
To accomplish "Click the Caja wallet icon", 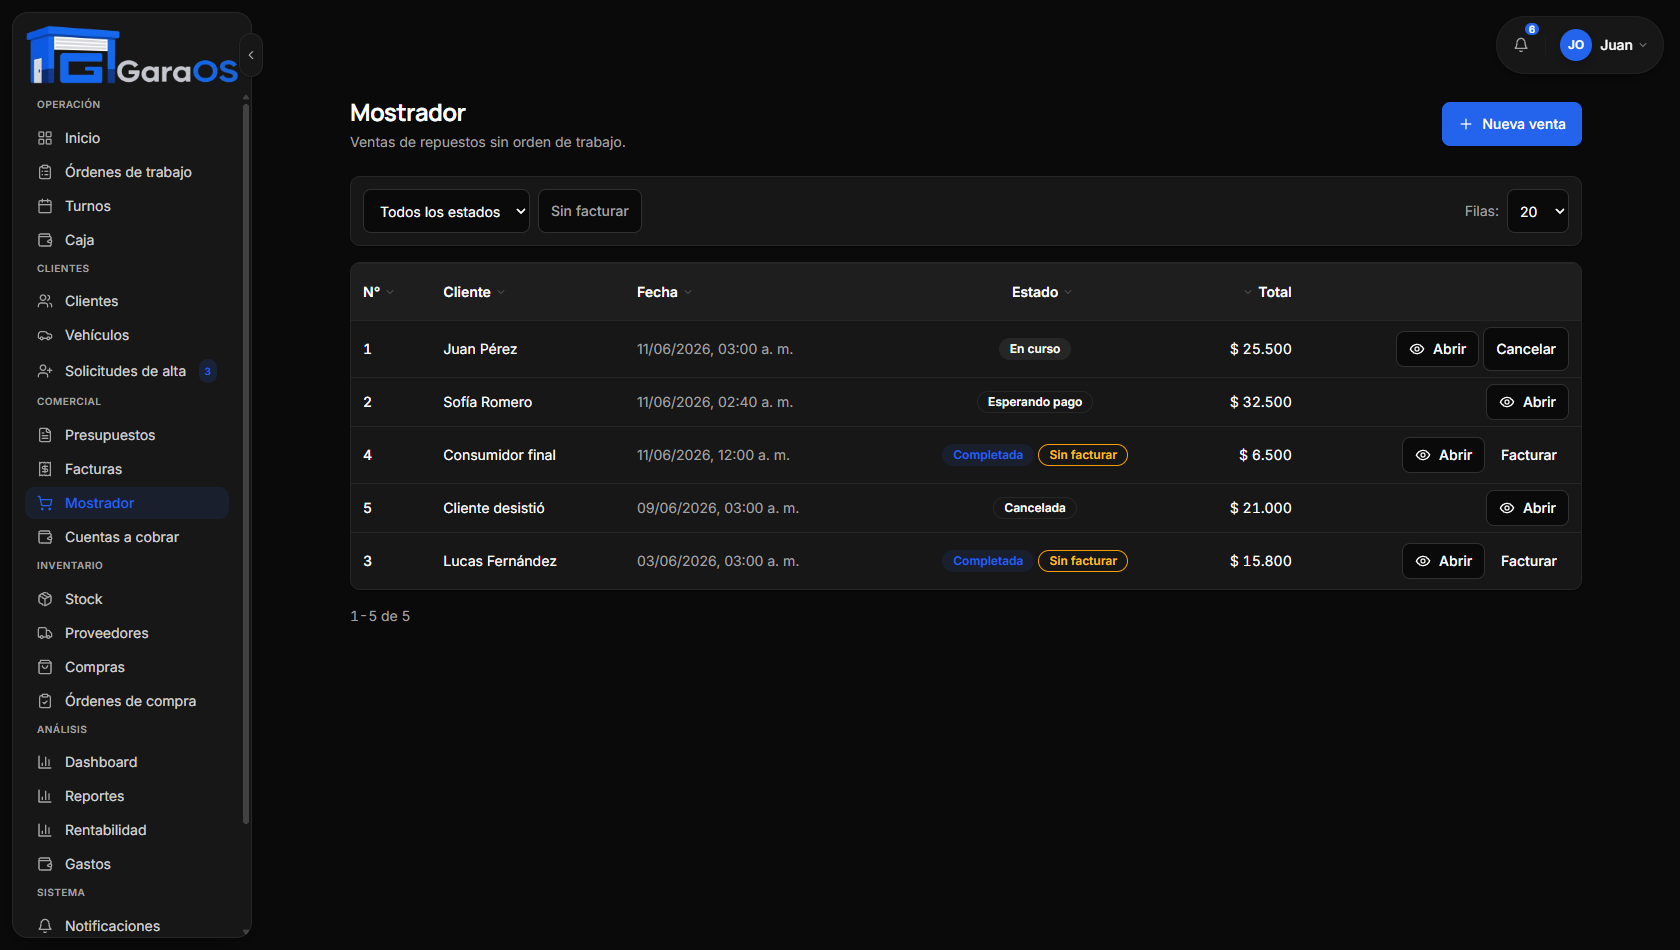I will click(x=45, y=240).
